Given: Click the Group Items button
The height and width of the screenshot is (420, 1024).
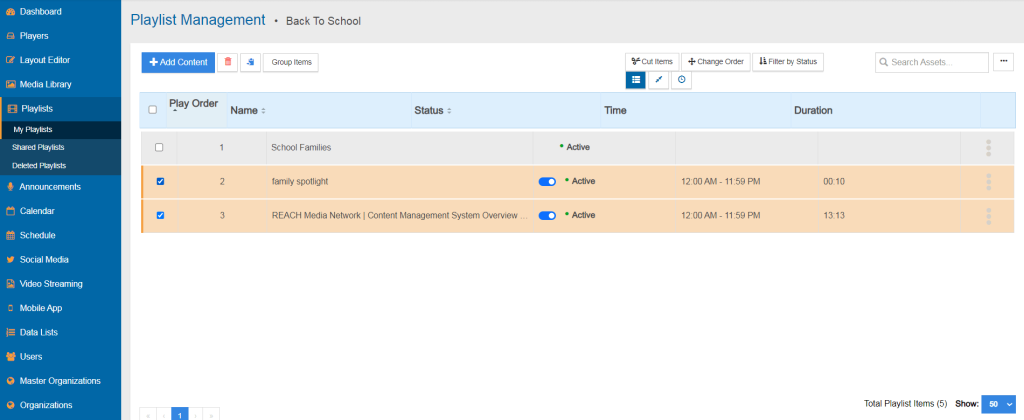Looking at the screenshot, I should tap(292, 62).
